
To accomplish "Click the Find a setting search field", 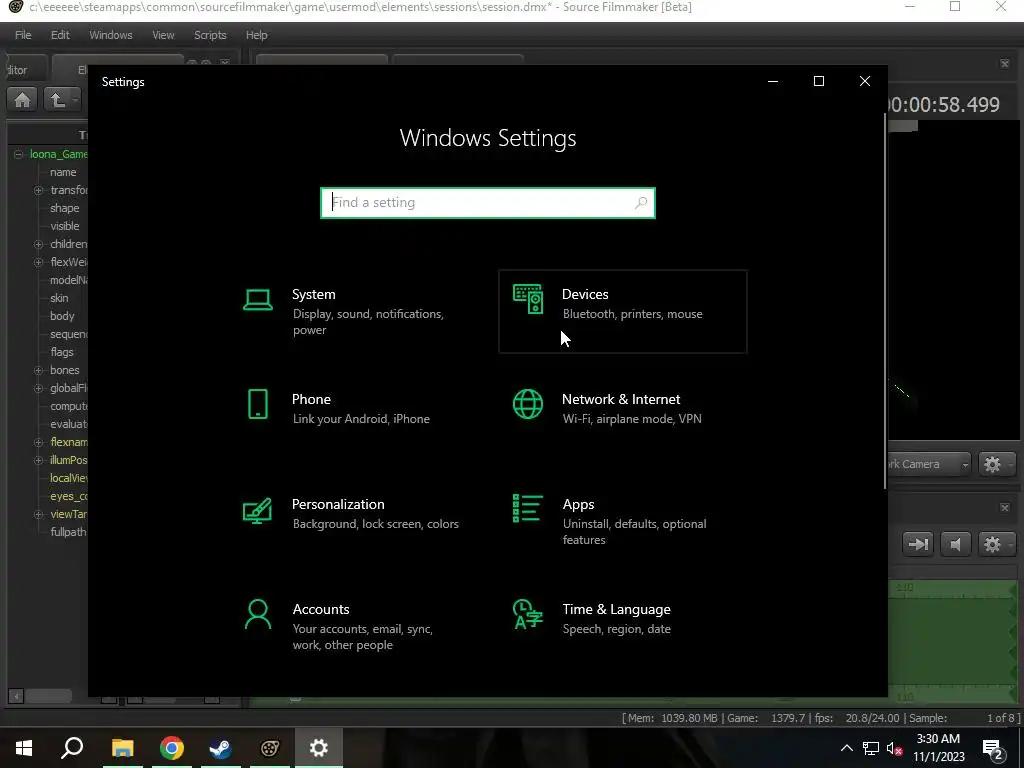I will point(488,203).
